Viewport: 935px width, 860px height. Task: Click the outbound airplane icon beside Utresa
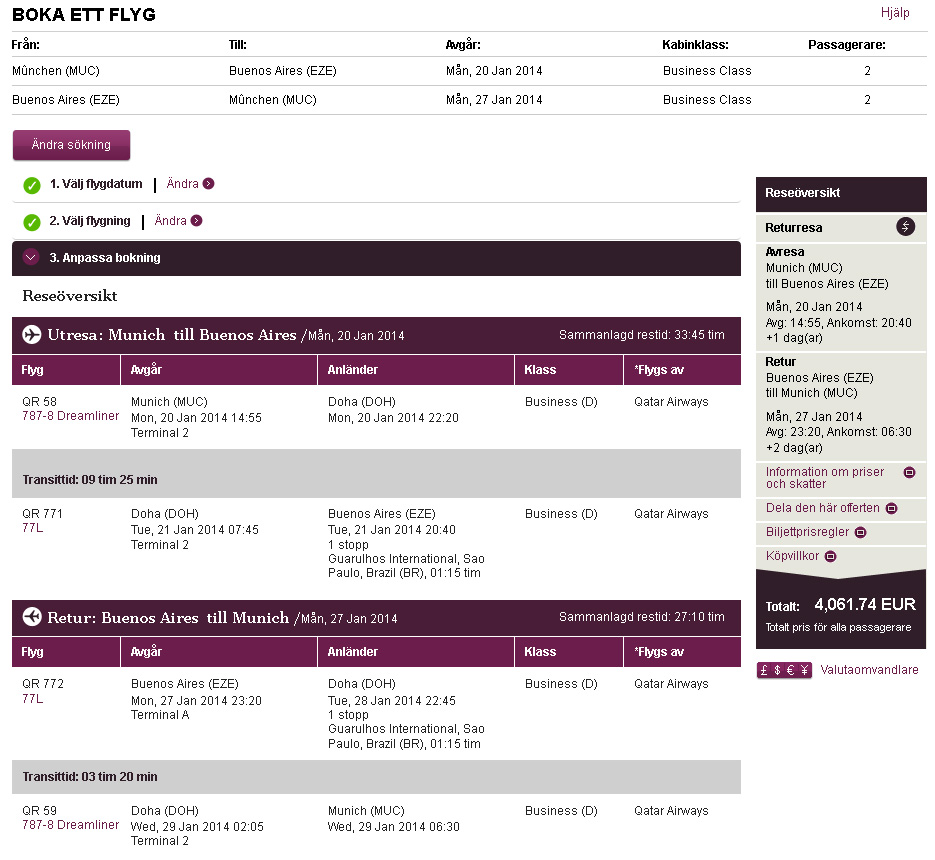coord(32,335)
